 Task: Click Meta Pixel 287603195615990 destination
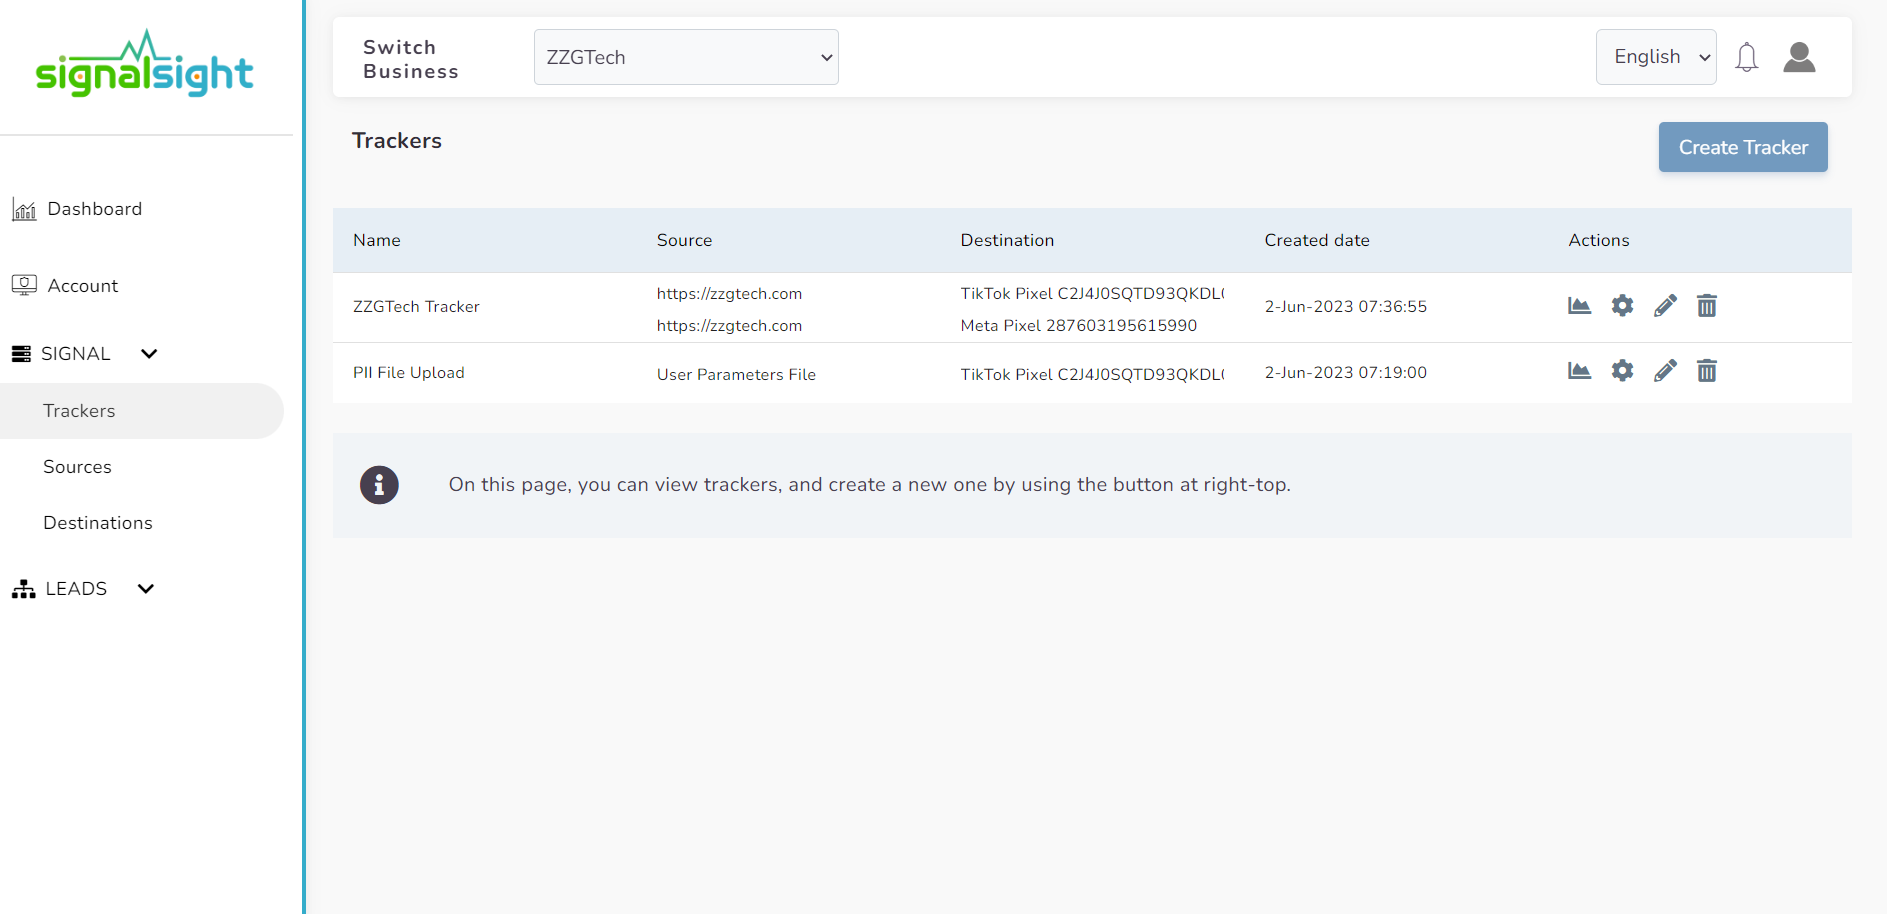pos(1079,326)
